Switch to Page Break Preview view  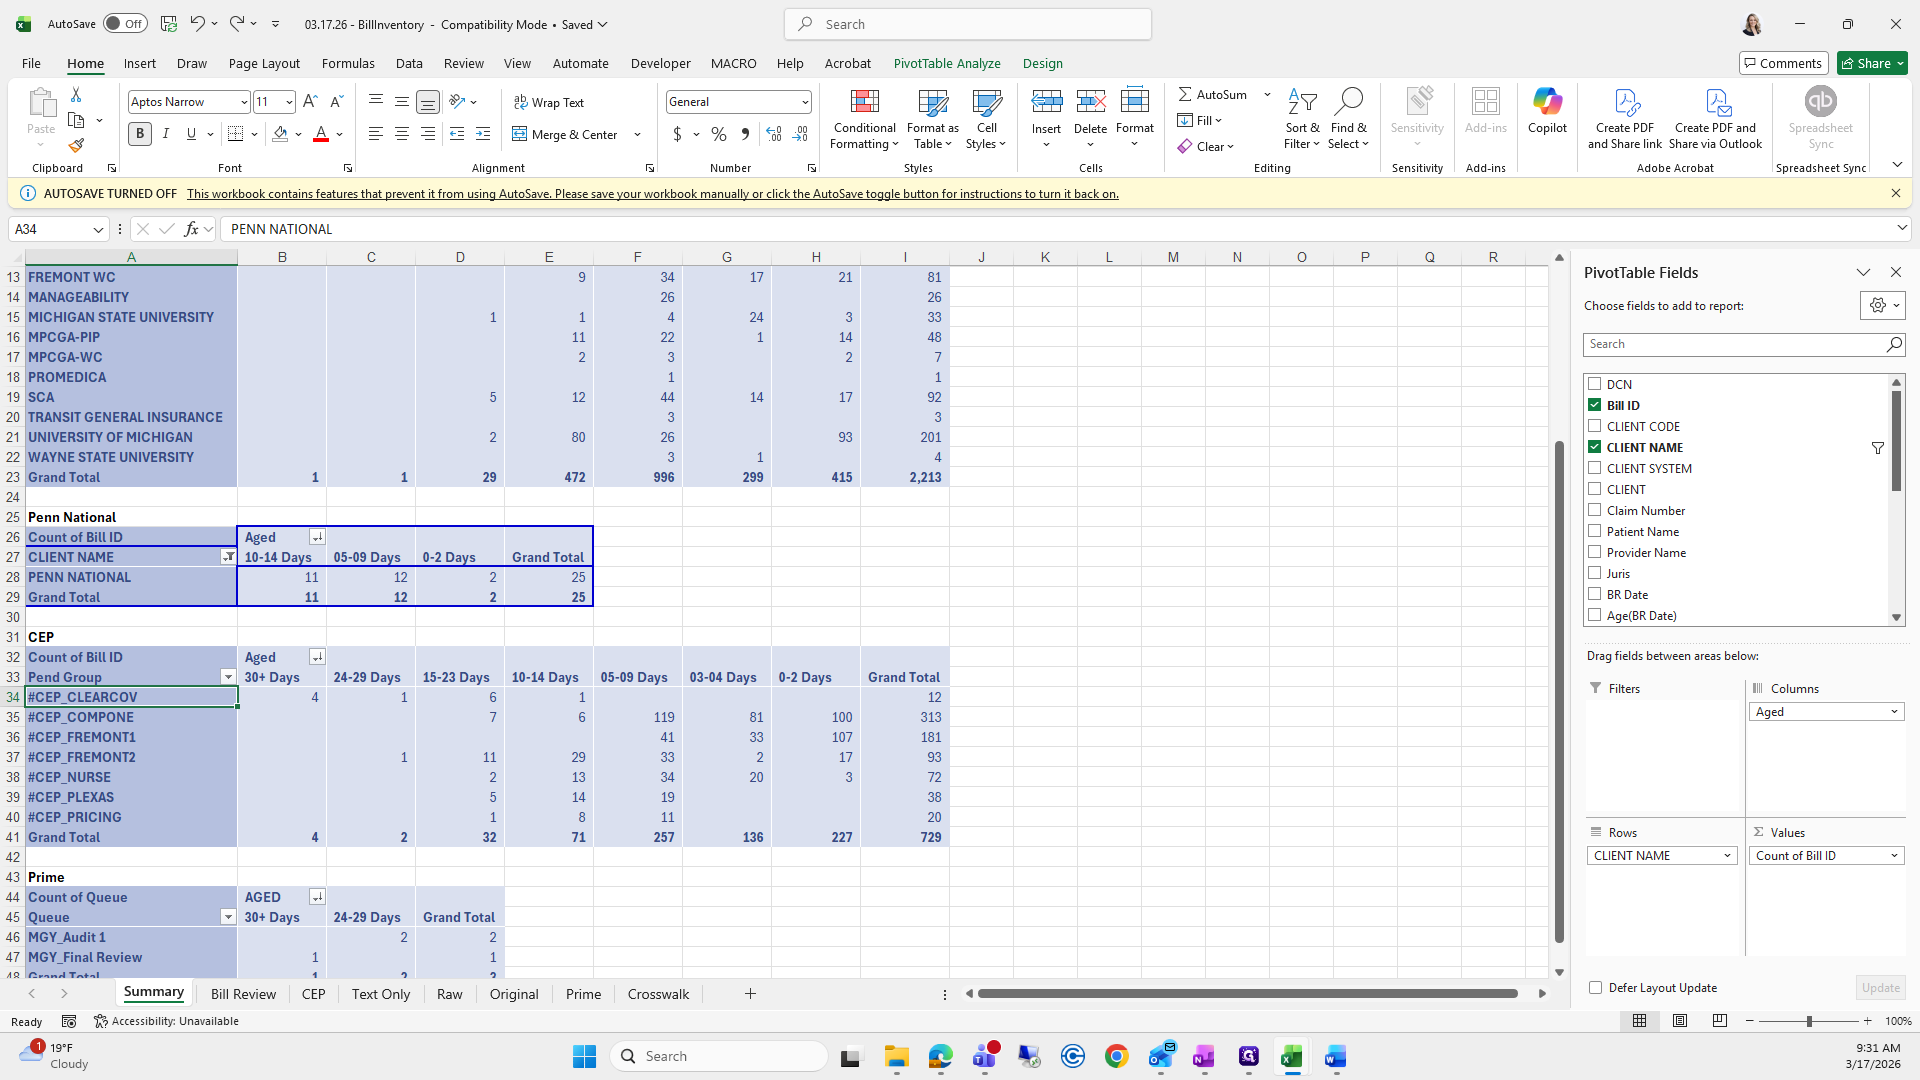pos(1720,1021)
